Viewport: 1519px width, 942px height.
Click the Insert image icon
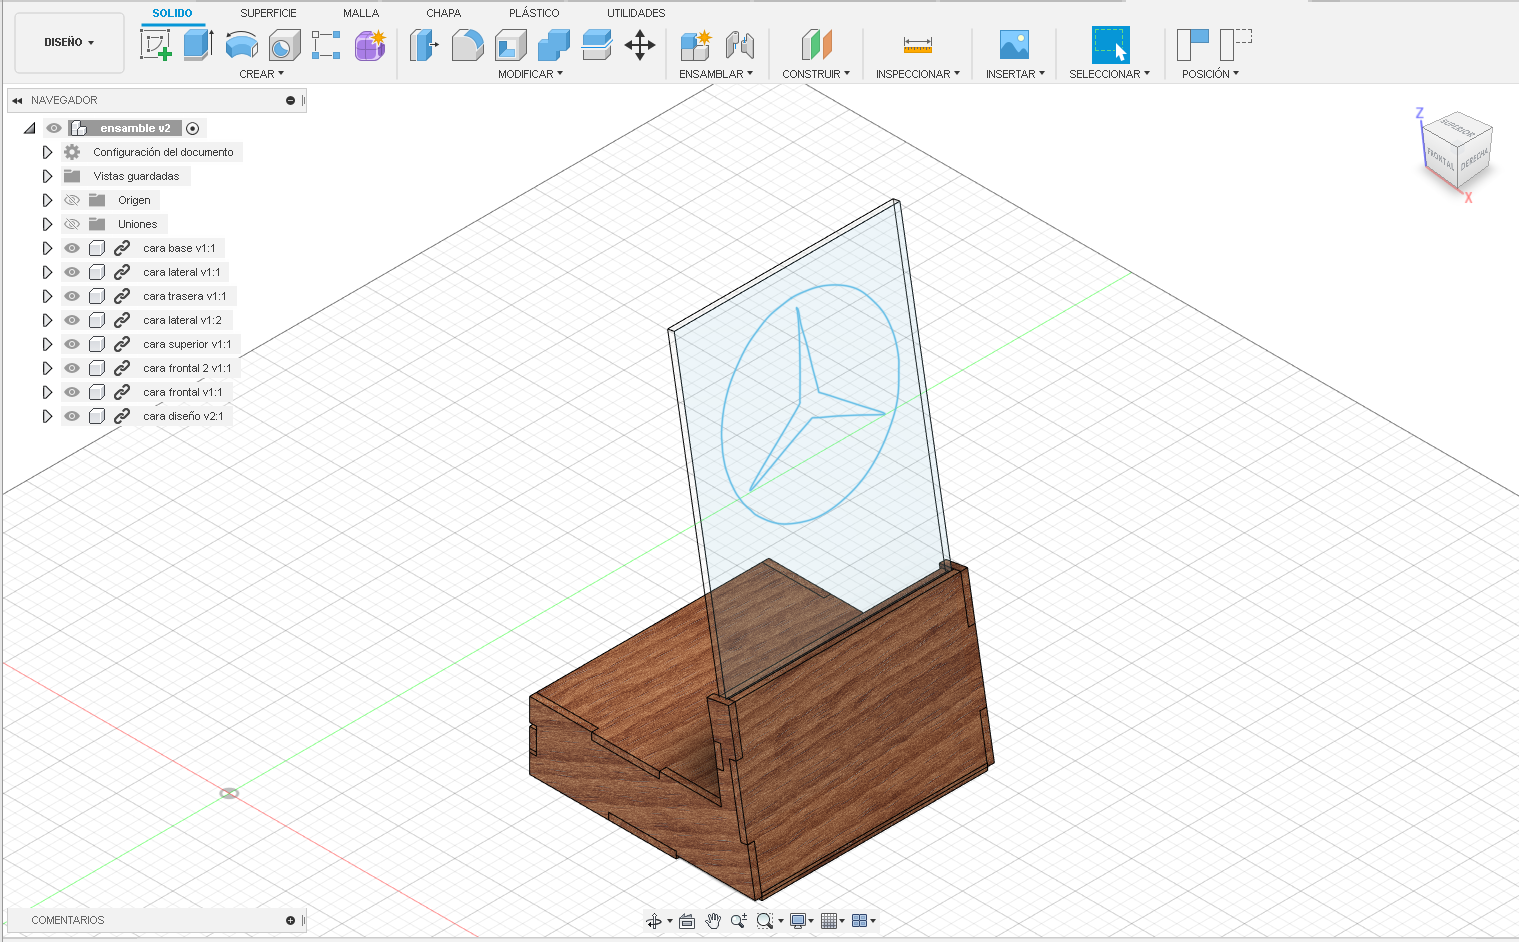1014,44
